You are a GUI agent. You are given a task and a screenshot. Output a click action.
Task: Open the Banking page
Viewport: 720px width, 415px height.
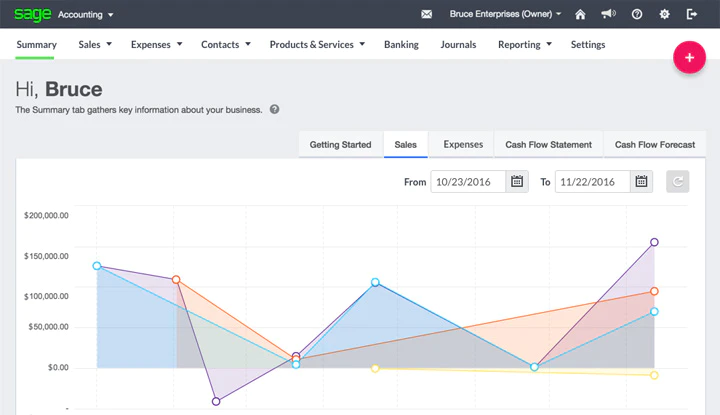pos(401,45)
